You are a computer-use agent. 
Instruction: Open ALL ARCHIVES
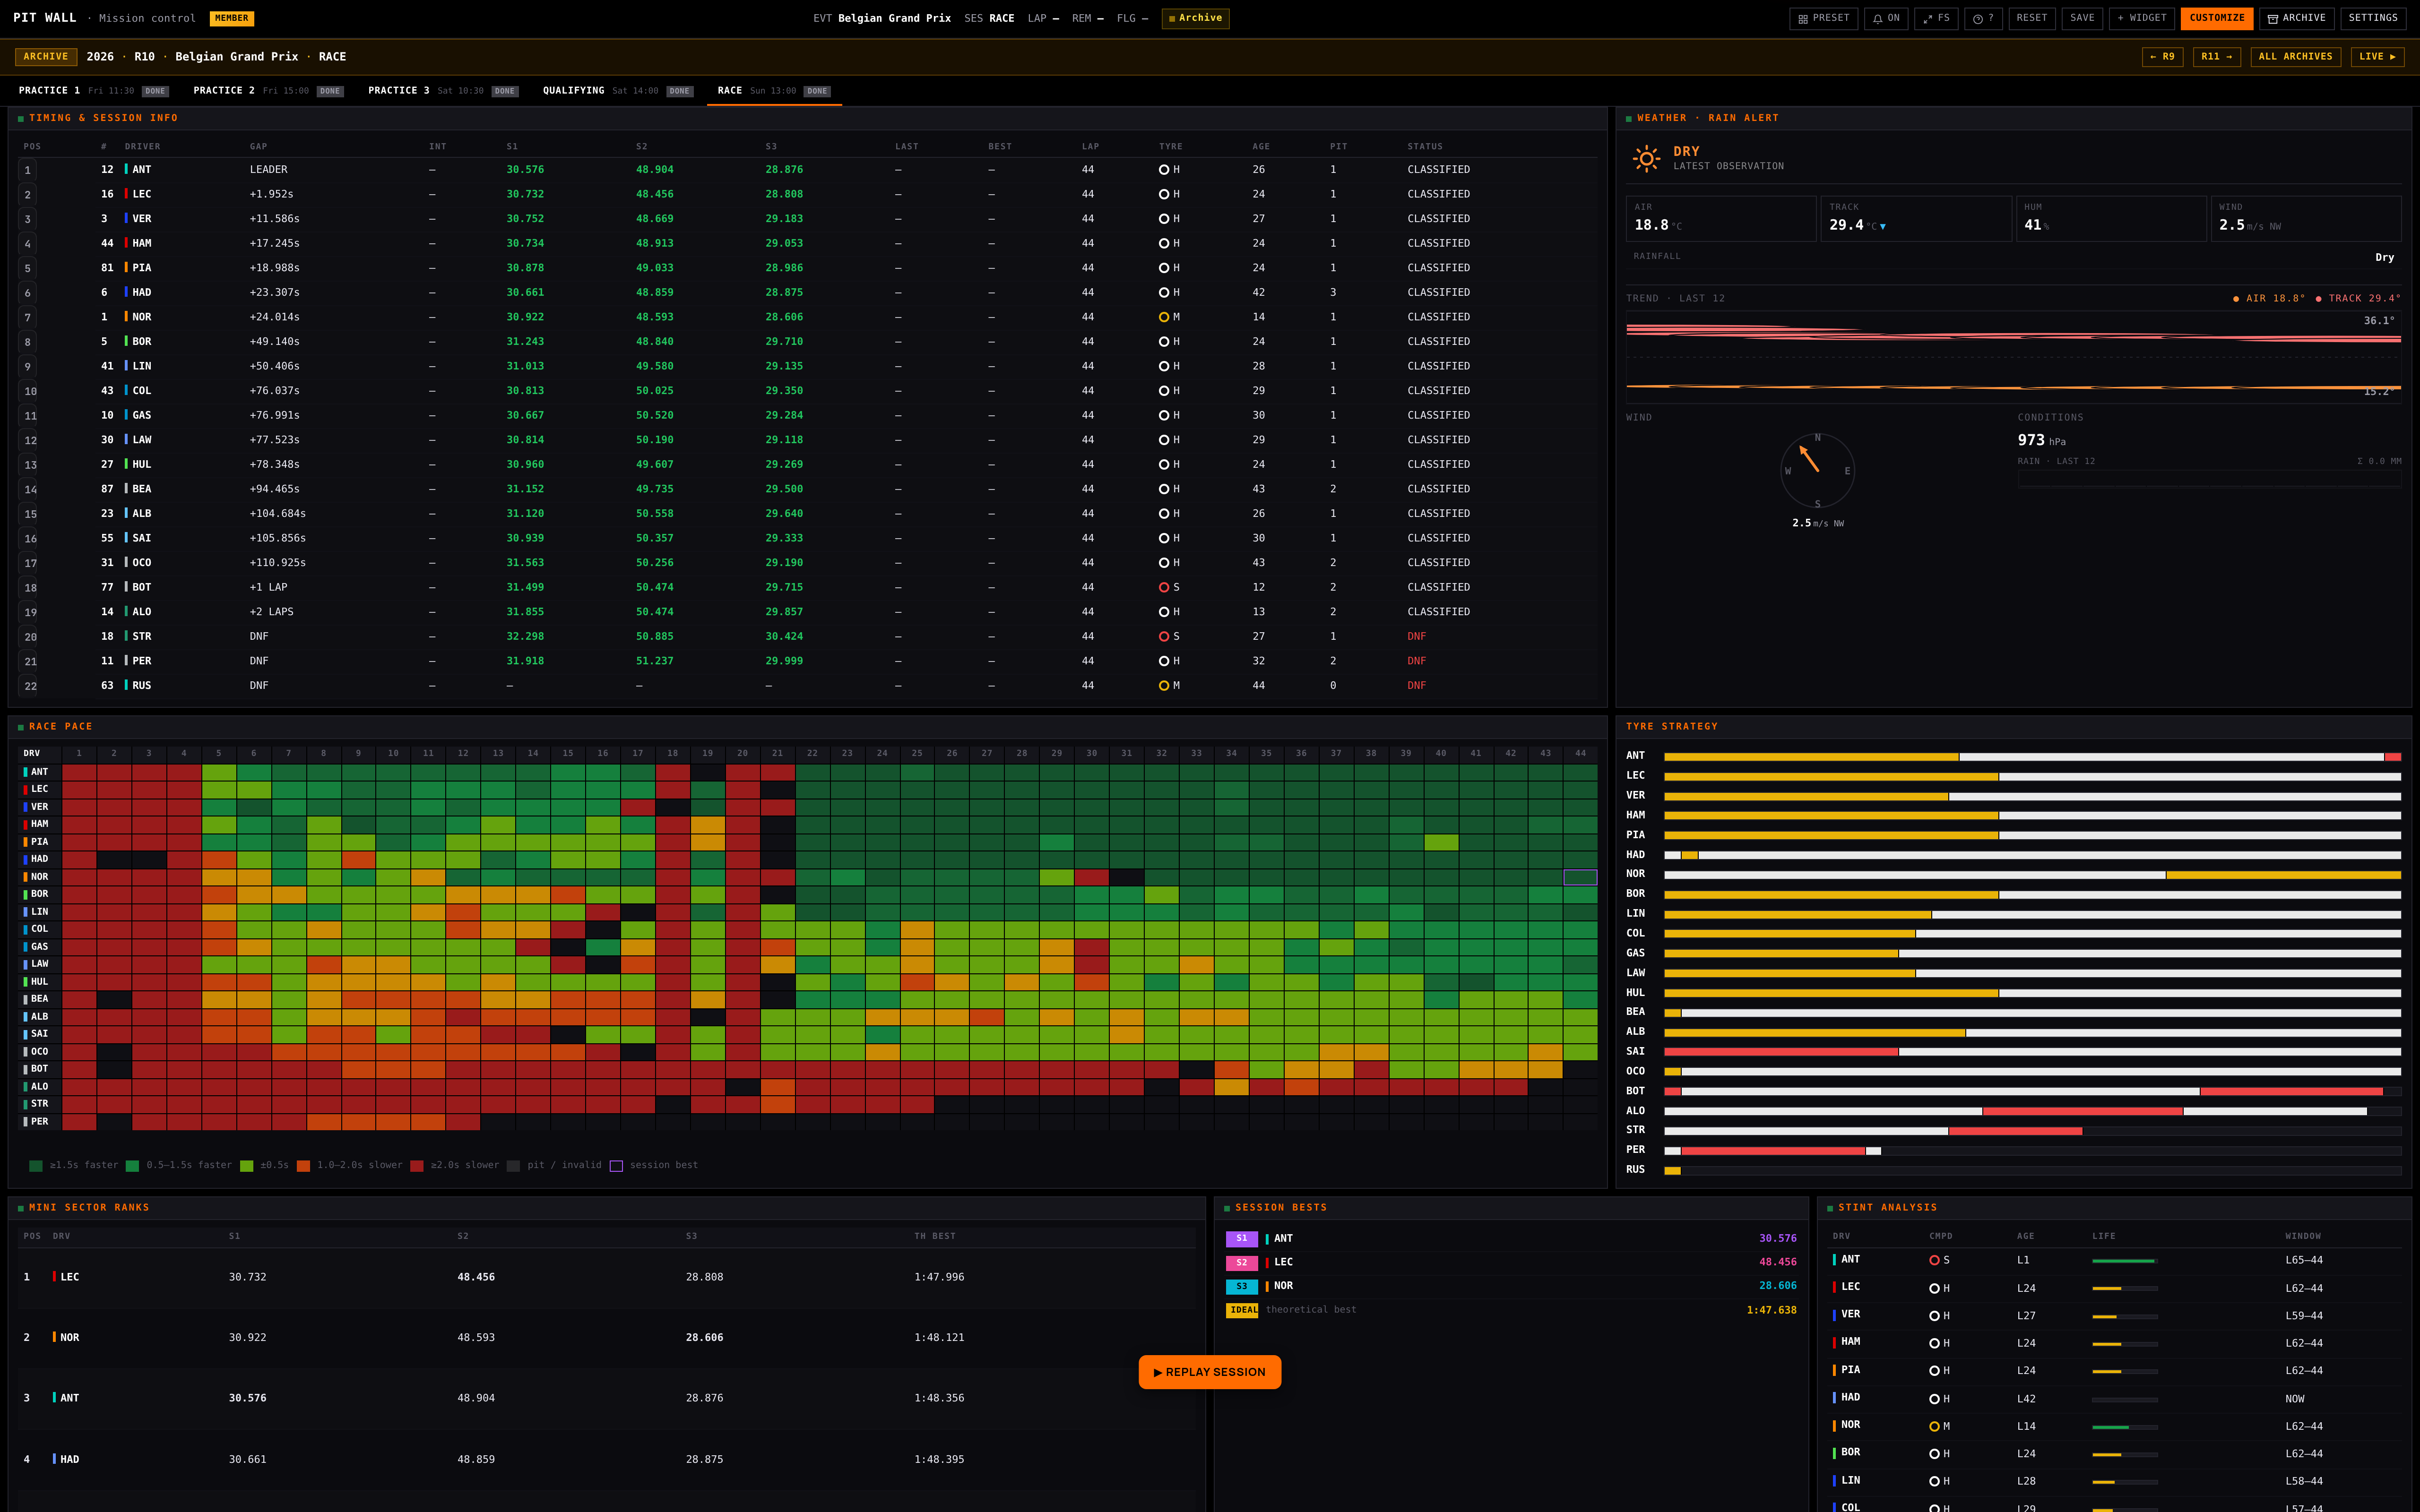tap(2295, 57)
